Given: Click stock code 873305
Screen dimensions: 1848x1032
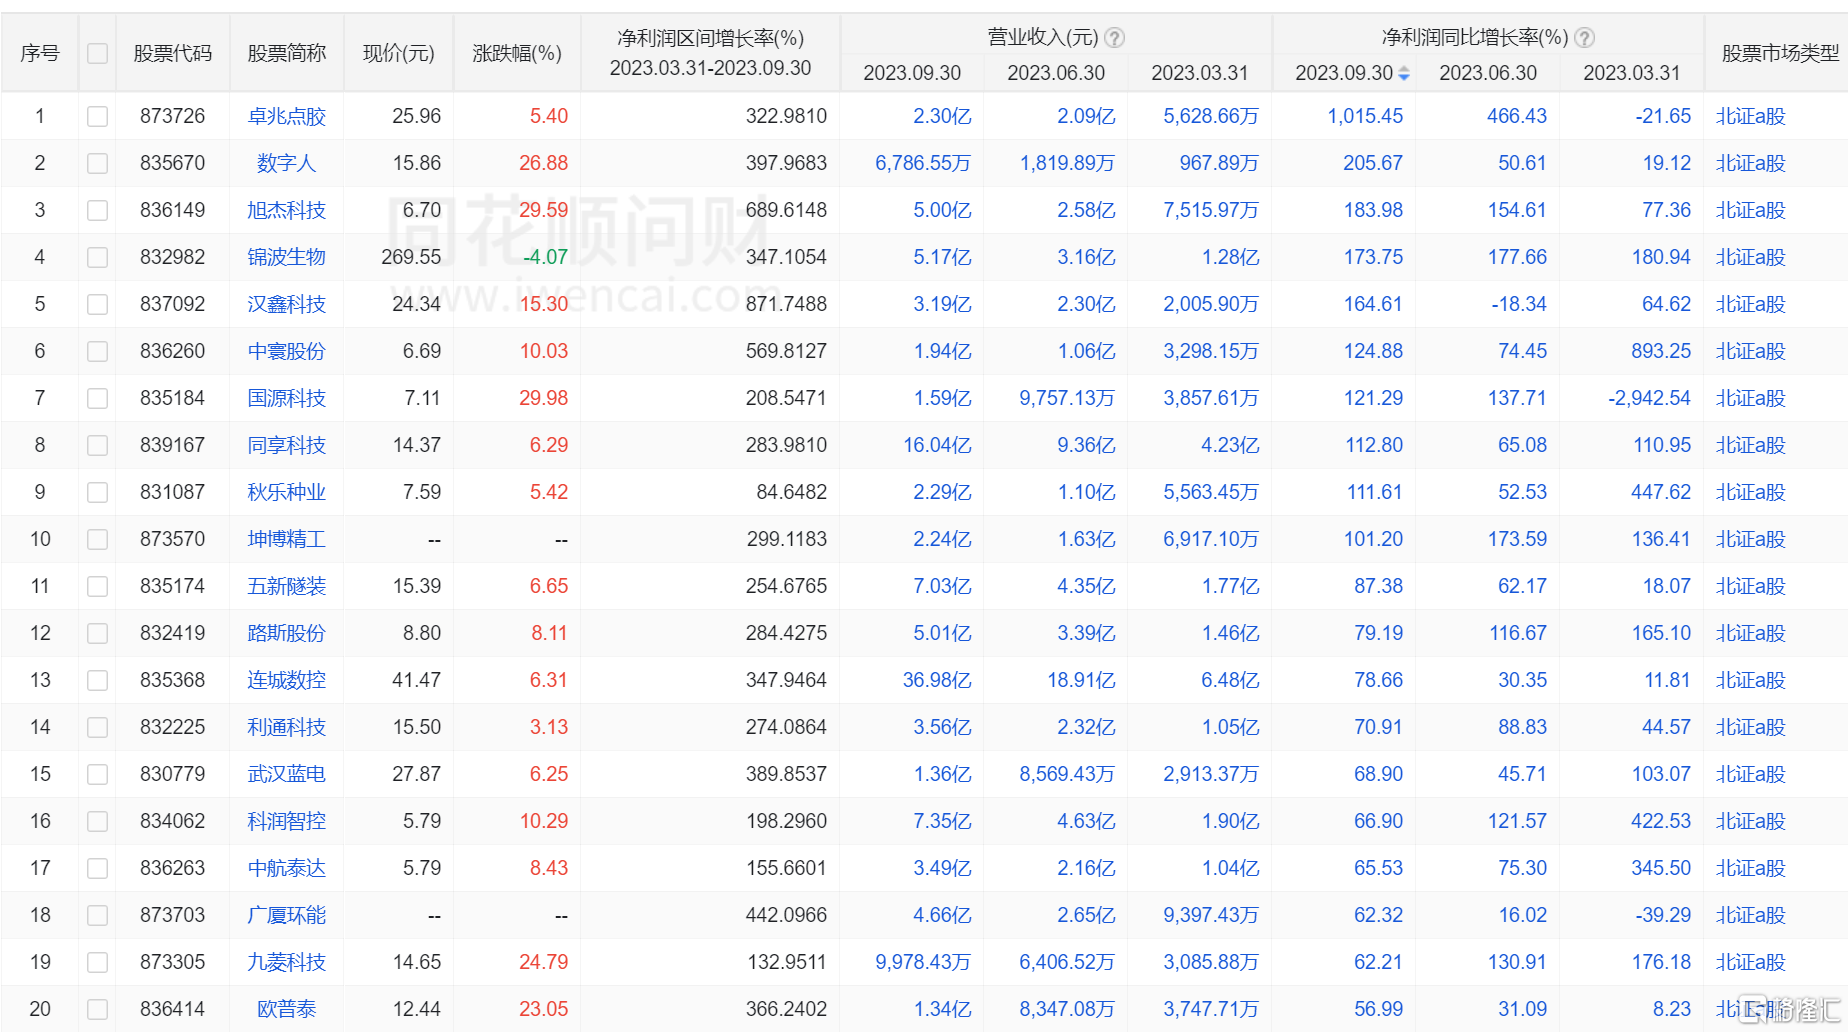Looking at the screenshot, I should [x=173, y=963].
